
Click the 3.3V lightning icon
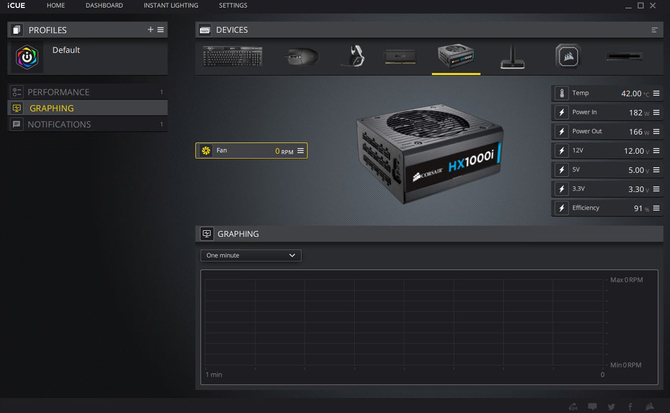[x=561, y=189]
